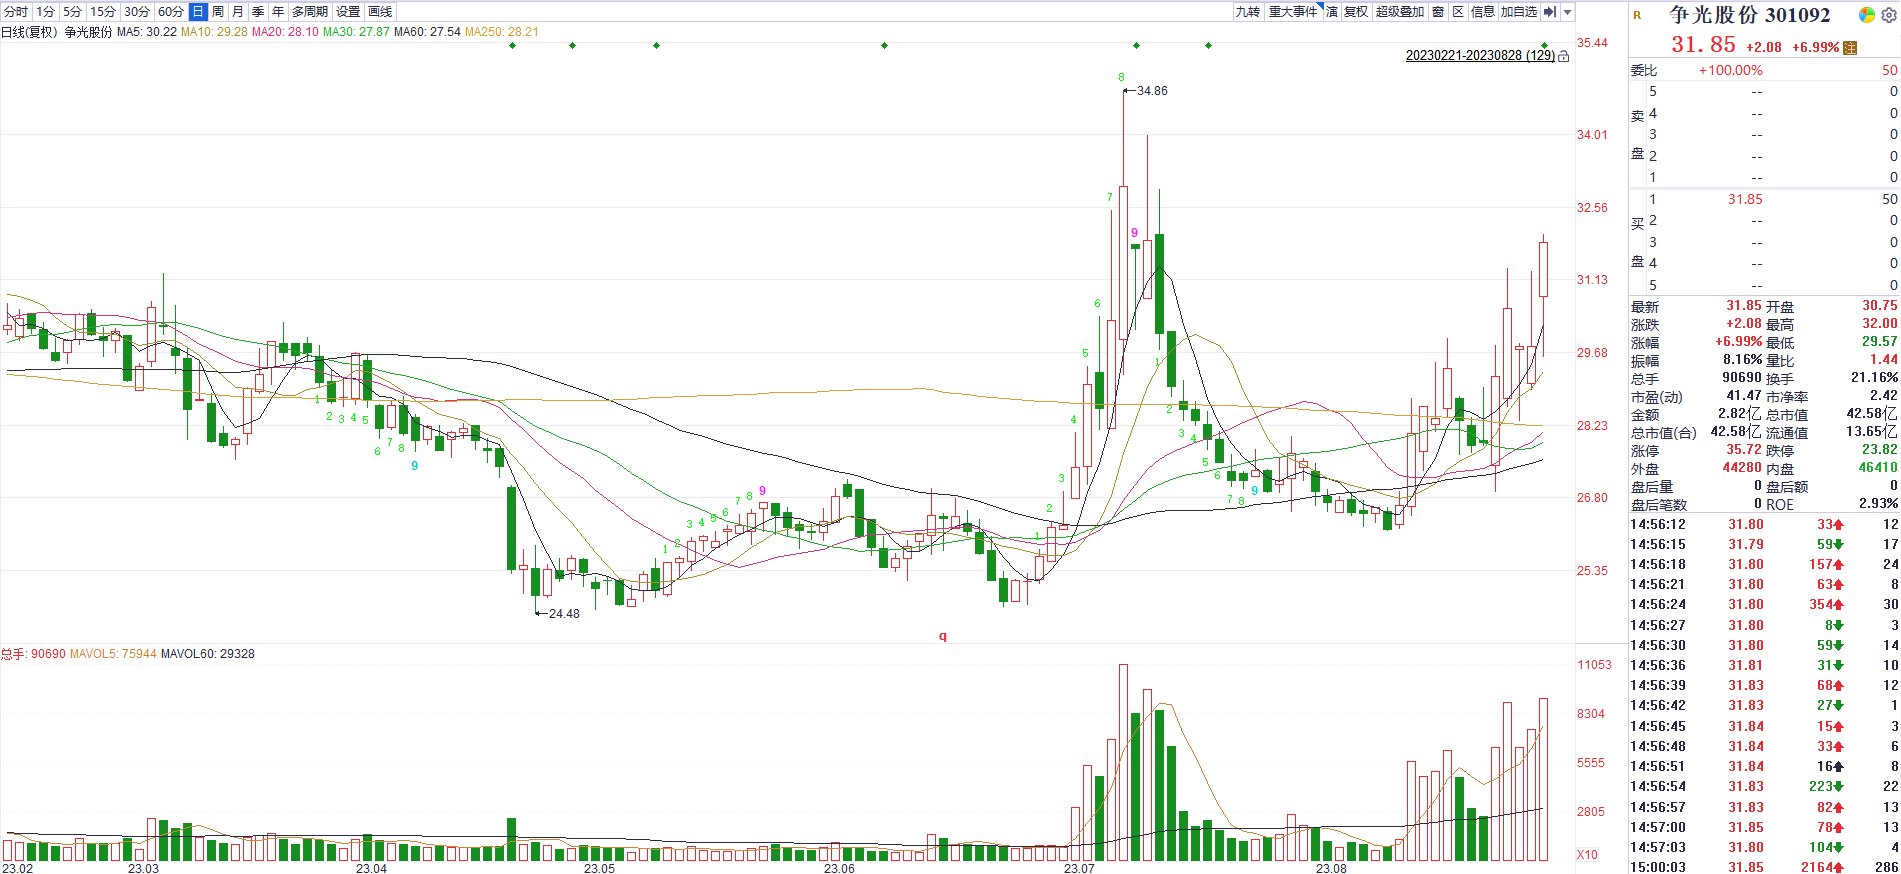Click the green diamond event marker above date range
The image size is (1901, 874).
1544,45
